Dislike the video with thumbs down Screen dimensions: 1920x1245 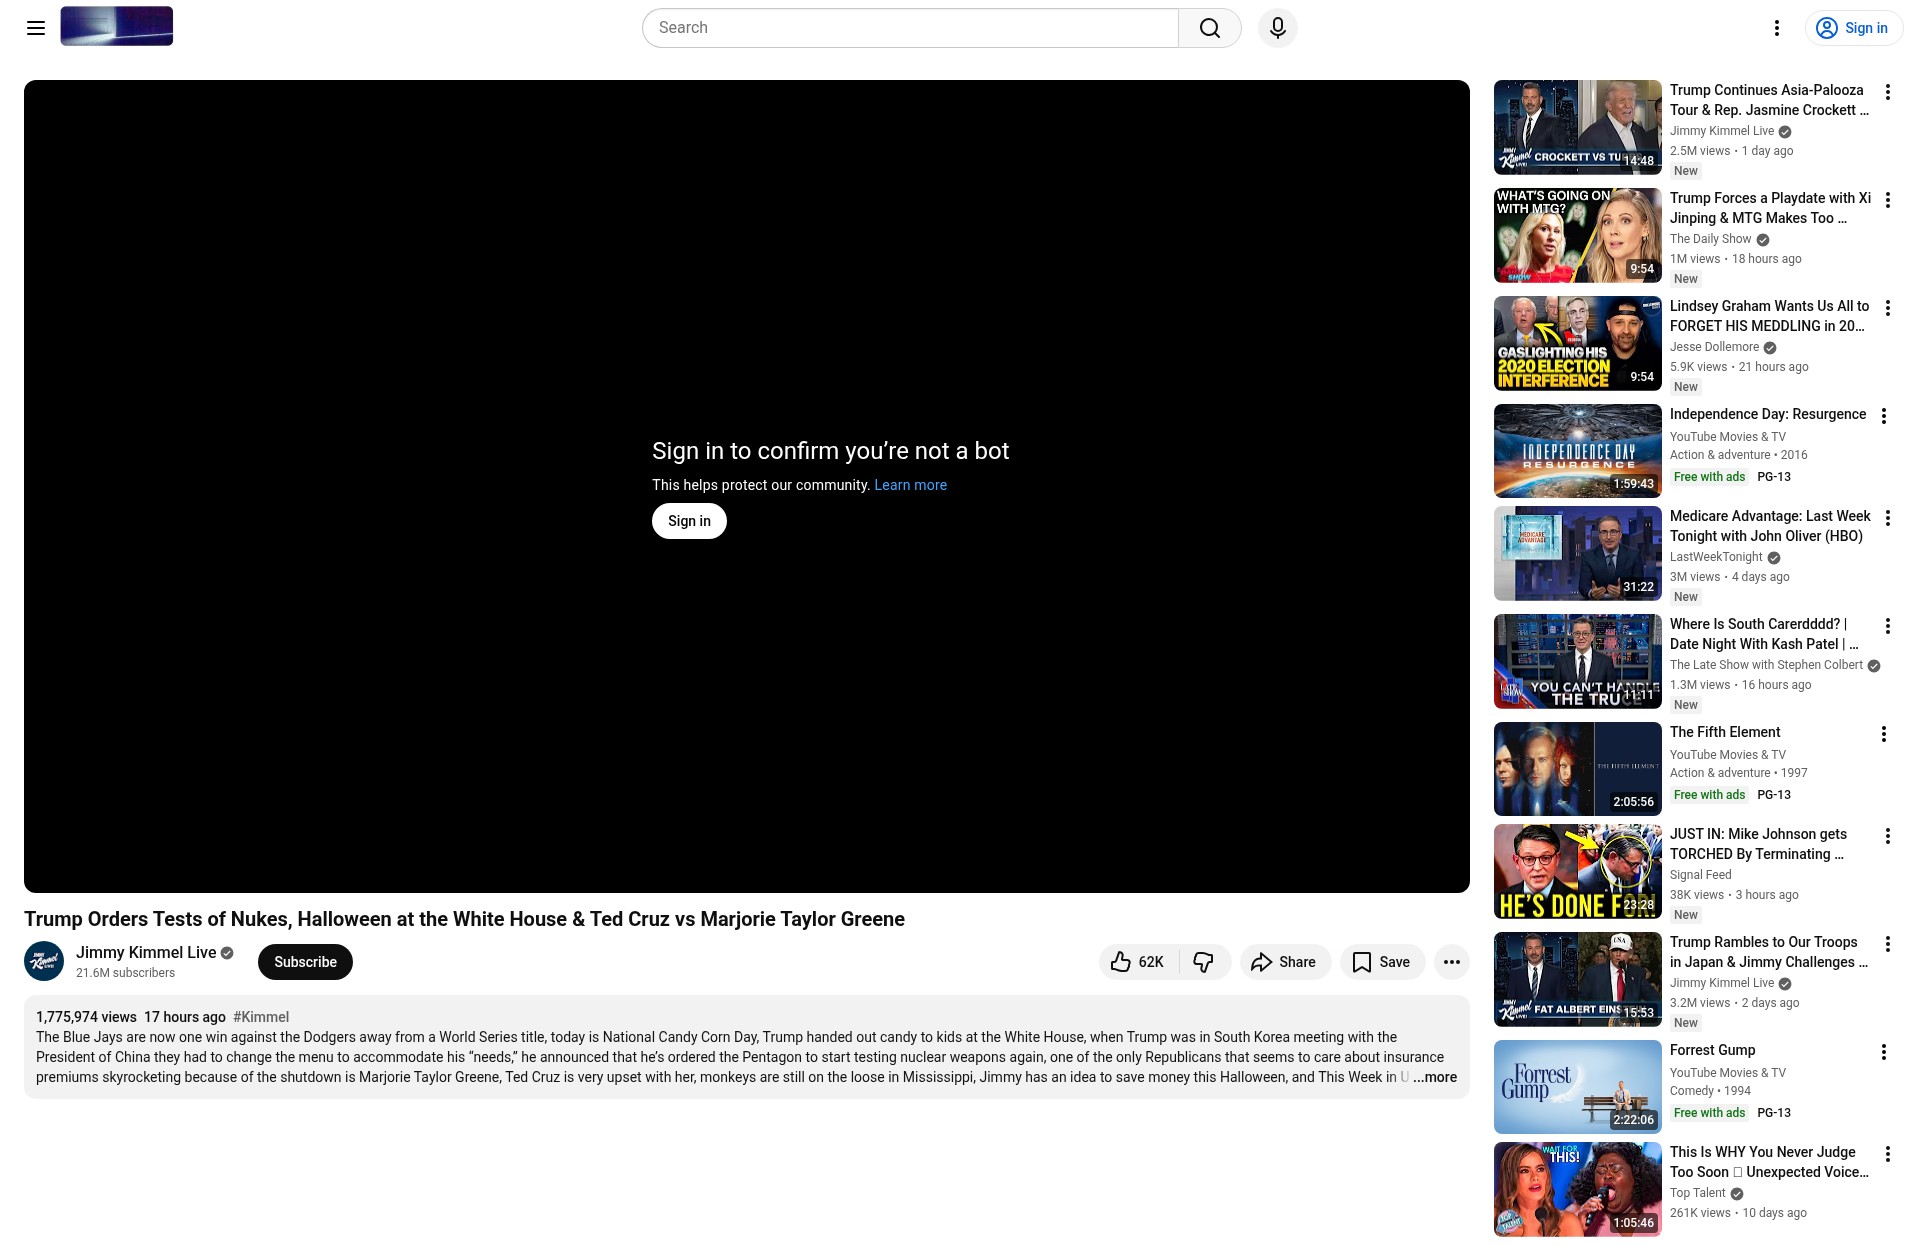click(1204, 962)
